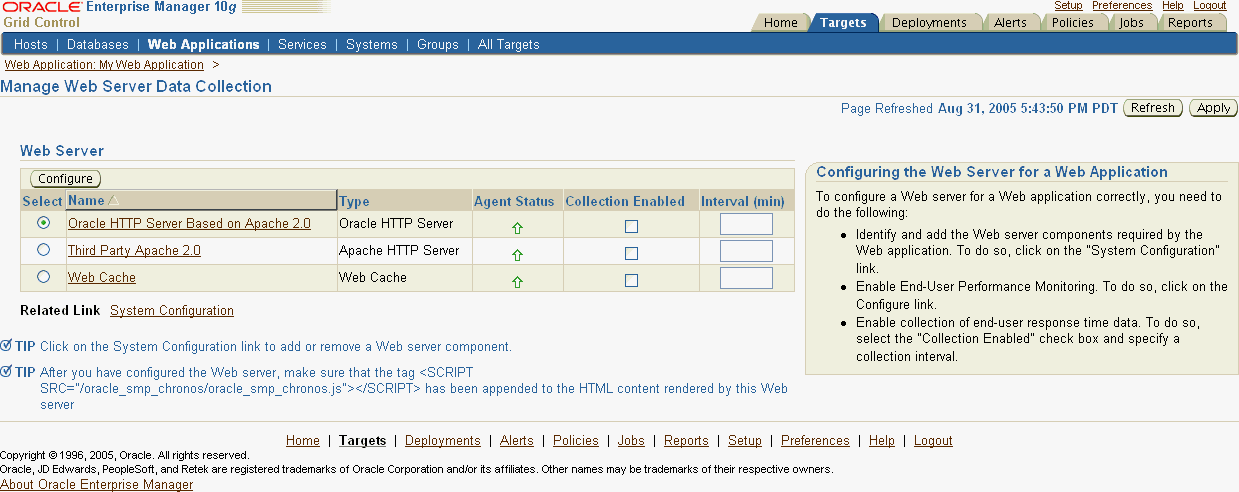Viewport: 1239px width, 492px height.
Task: Follow the My Web Application breadcrumb link
Action: pos(104,65)
